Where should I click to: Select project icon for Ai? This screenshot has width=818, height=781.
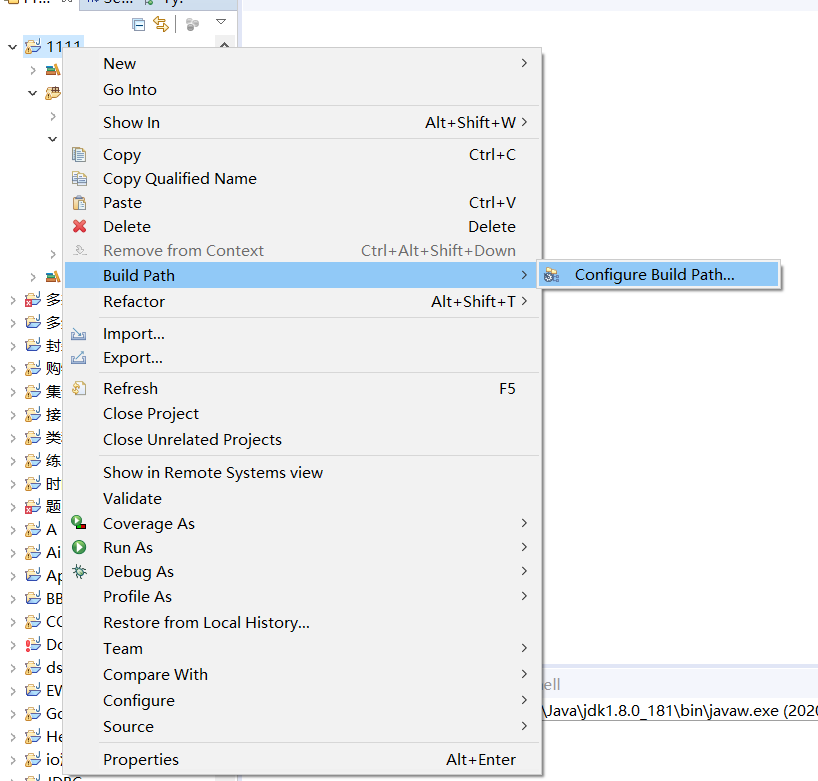pos(33,552)
